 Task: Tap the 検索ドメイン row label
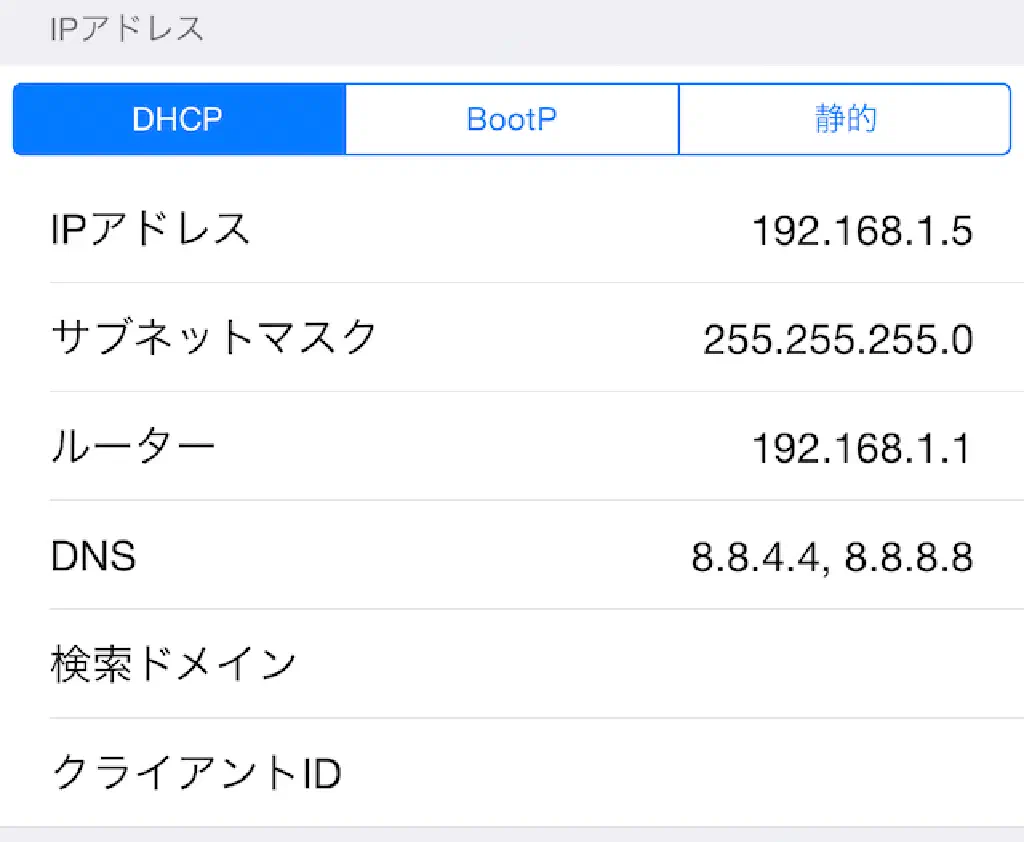pos(173,664)
